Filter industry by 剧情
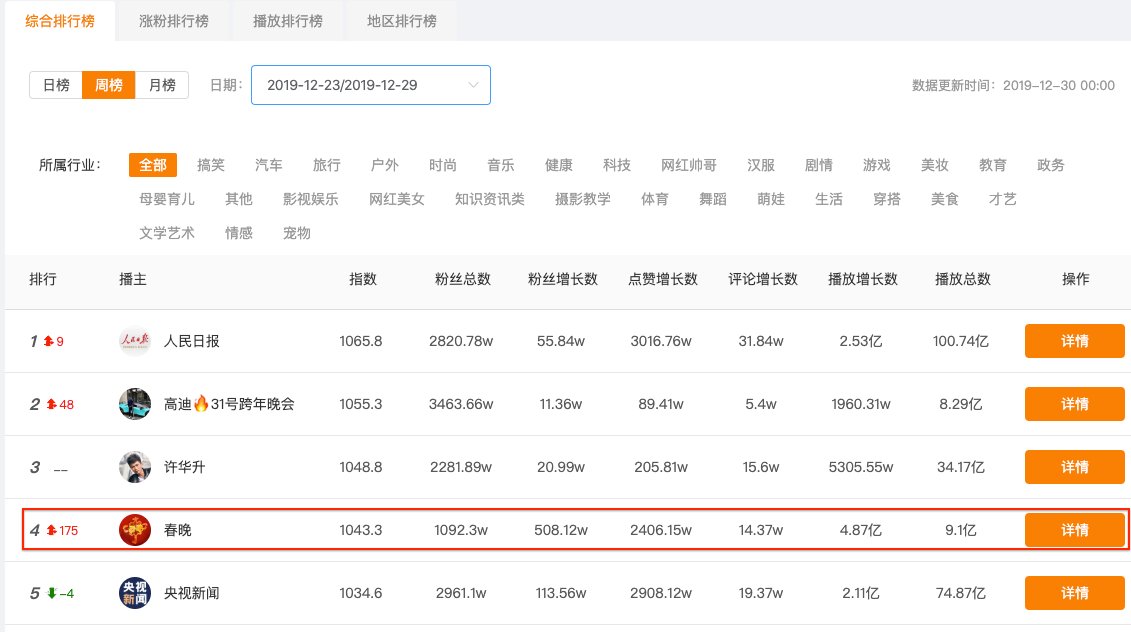1131x632 pixels. coord(819,165)
